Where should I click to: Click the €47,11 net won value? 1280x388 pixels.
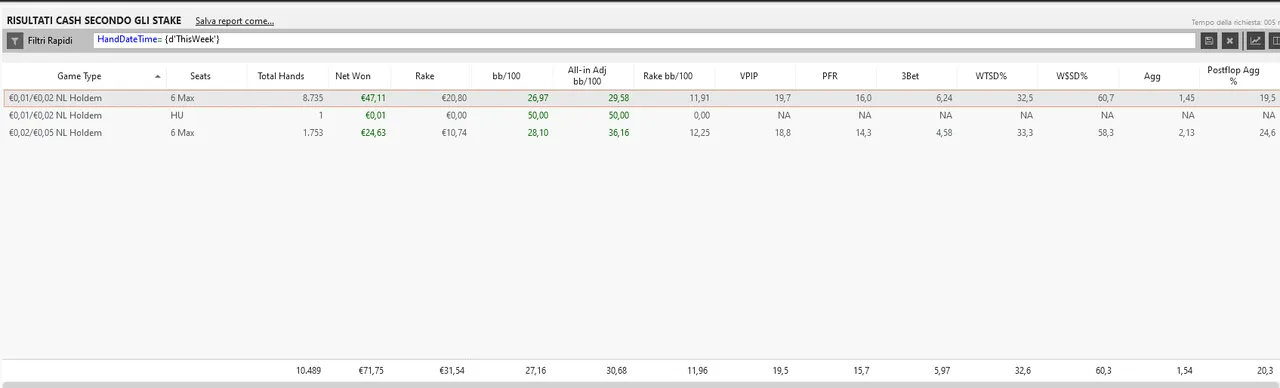pos(373,98)
